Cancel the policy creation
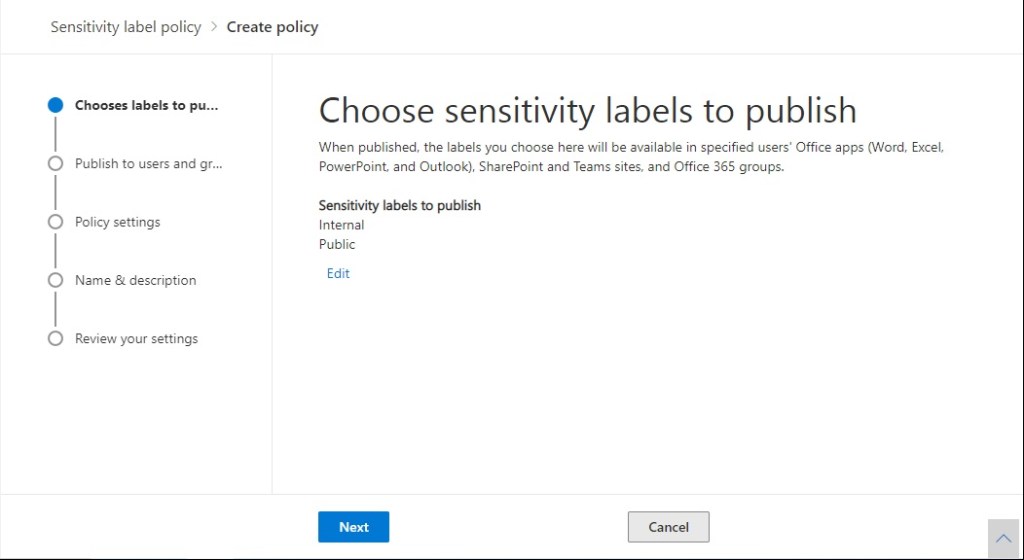This screenshot has height=560, width=1024. tap(668, 527)
